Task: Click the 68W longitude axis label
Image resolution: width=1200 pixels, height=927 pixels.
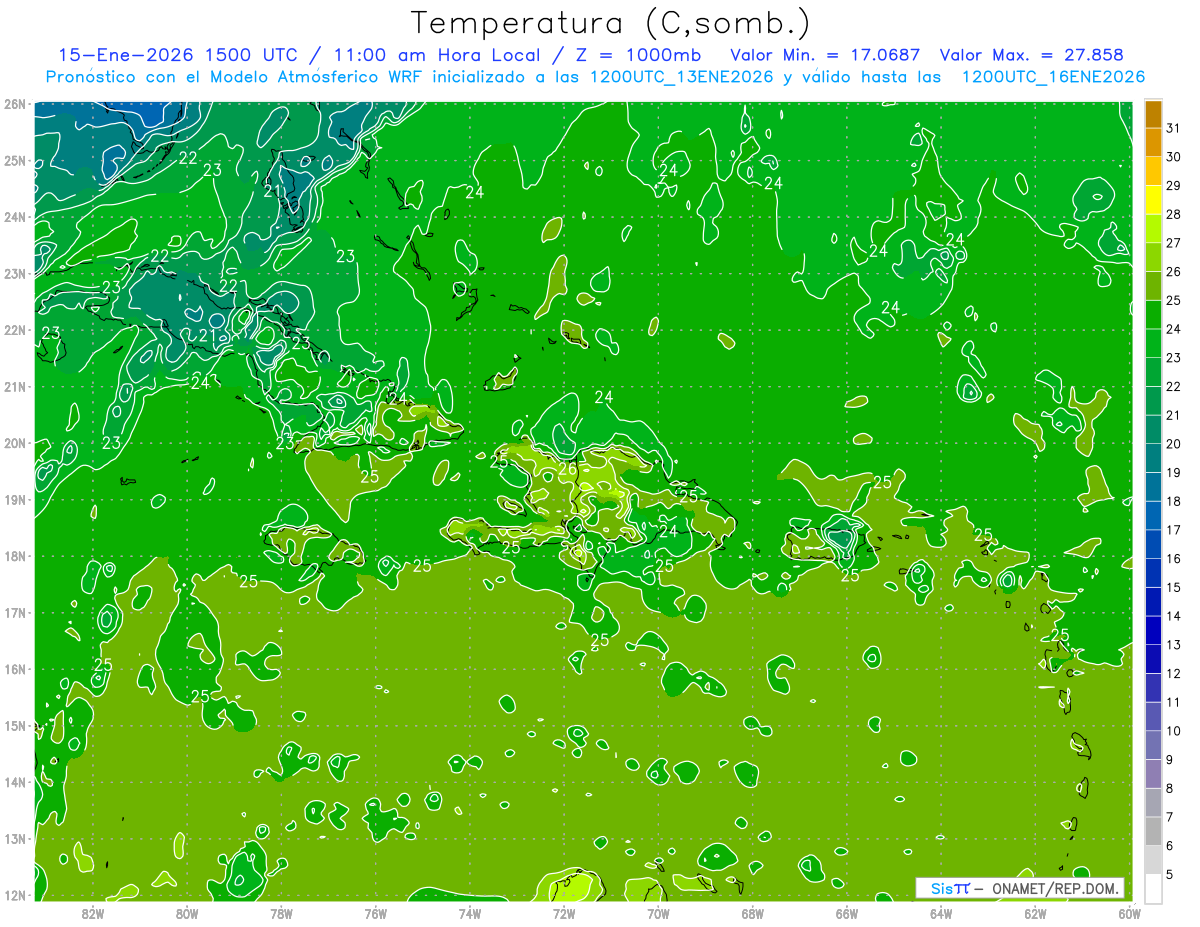Action: pos(753,913)
